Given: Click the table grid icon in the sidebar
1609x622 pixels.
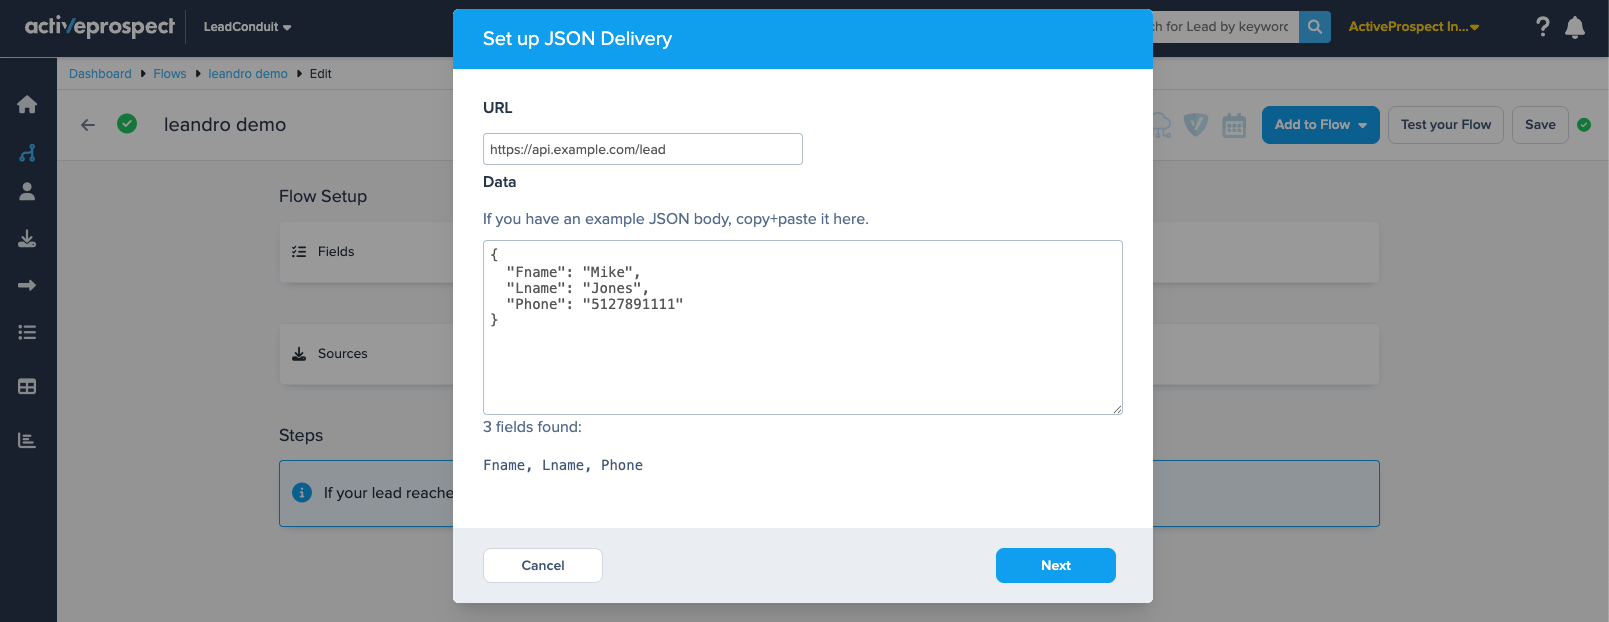Looking at the screenshot, I should [x=27, y=386].
